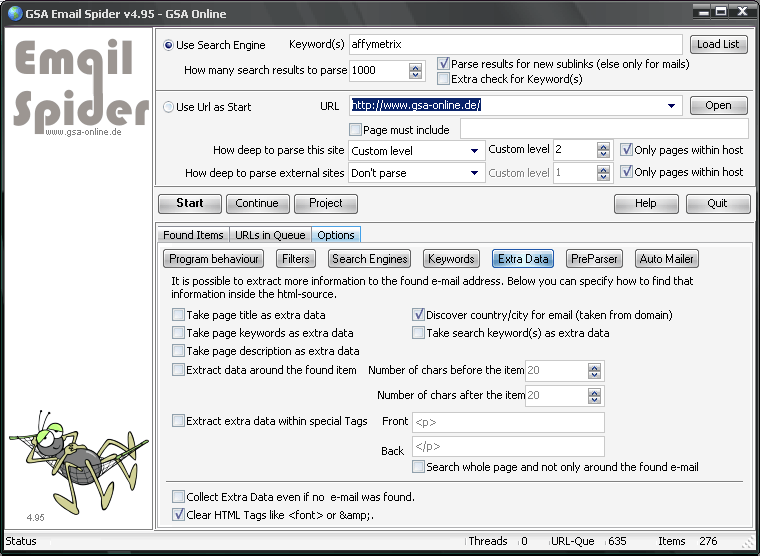Image resolution: width=760 pixels, height=556 pixels.
Task: Click the Quit button
Action: 717,204
